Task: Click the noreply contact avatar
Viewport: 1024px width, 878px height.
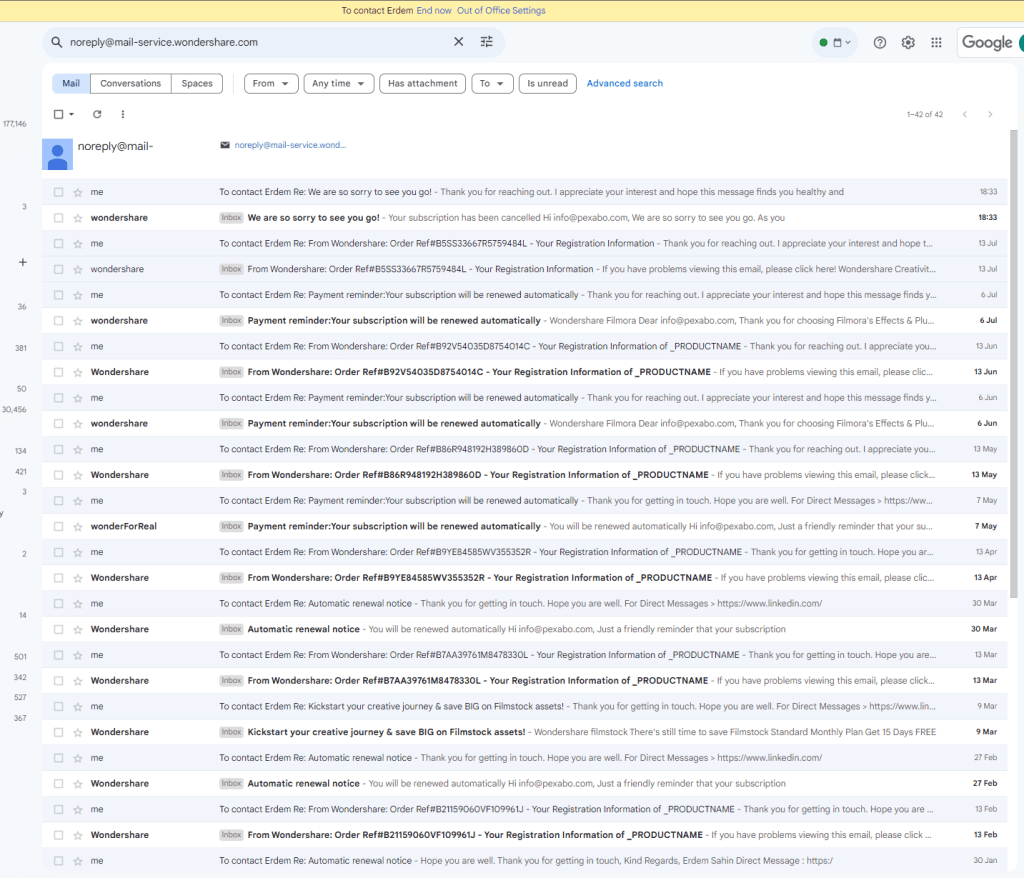Action: pos(57,154)
